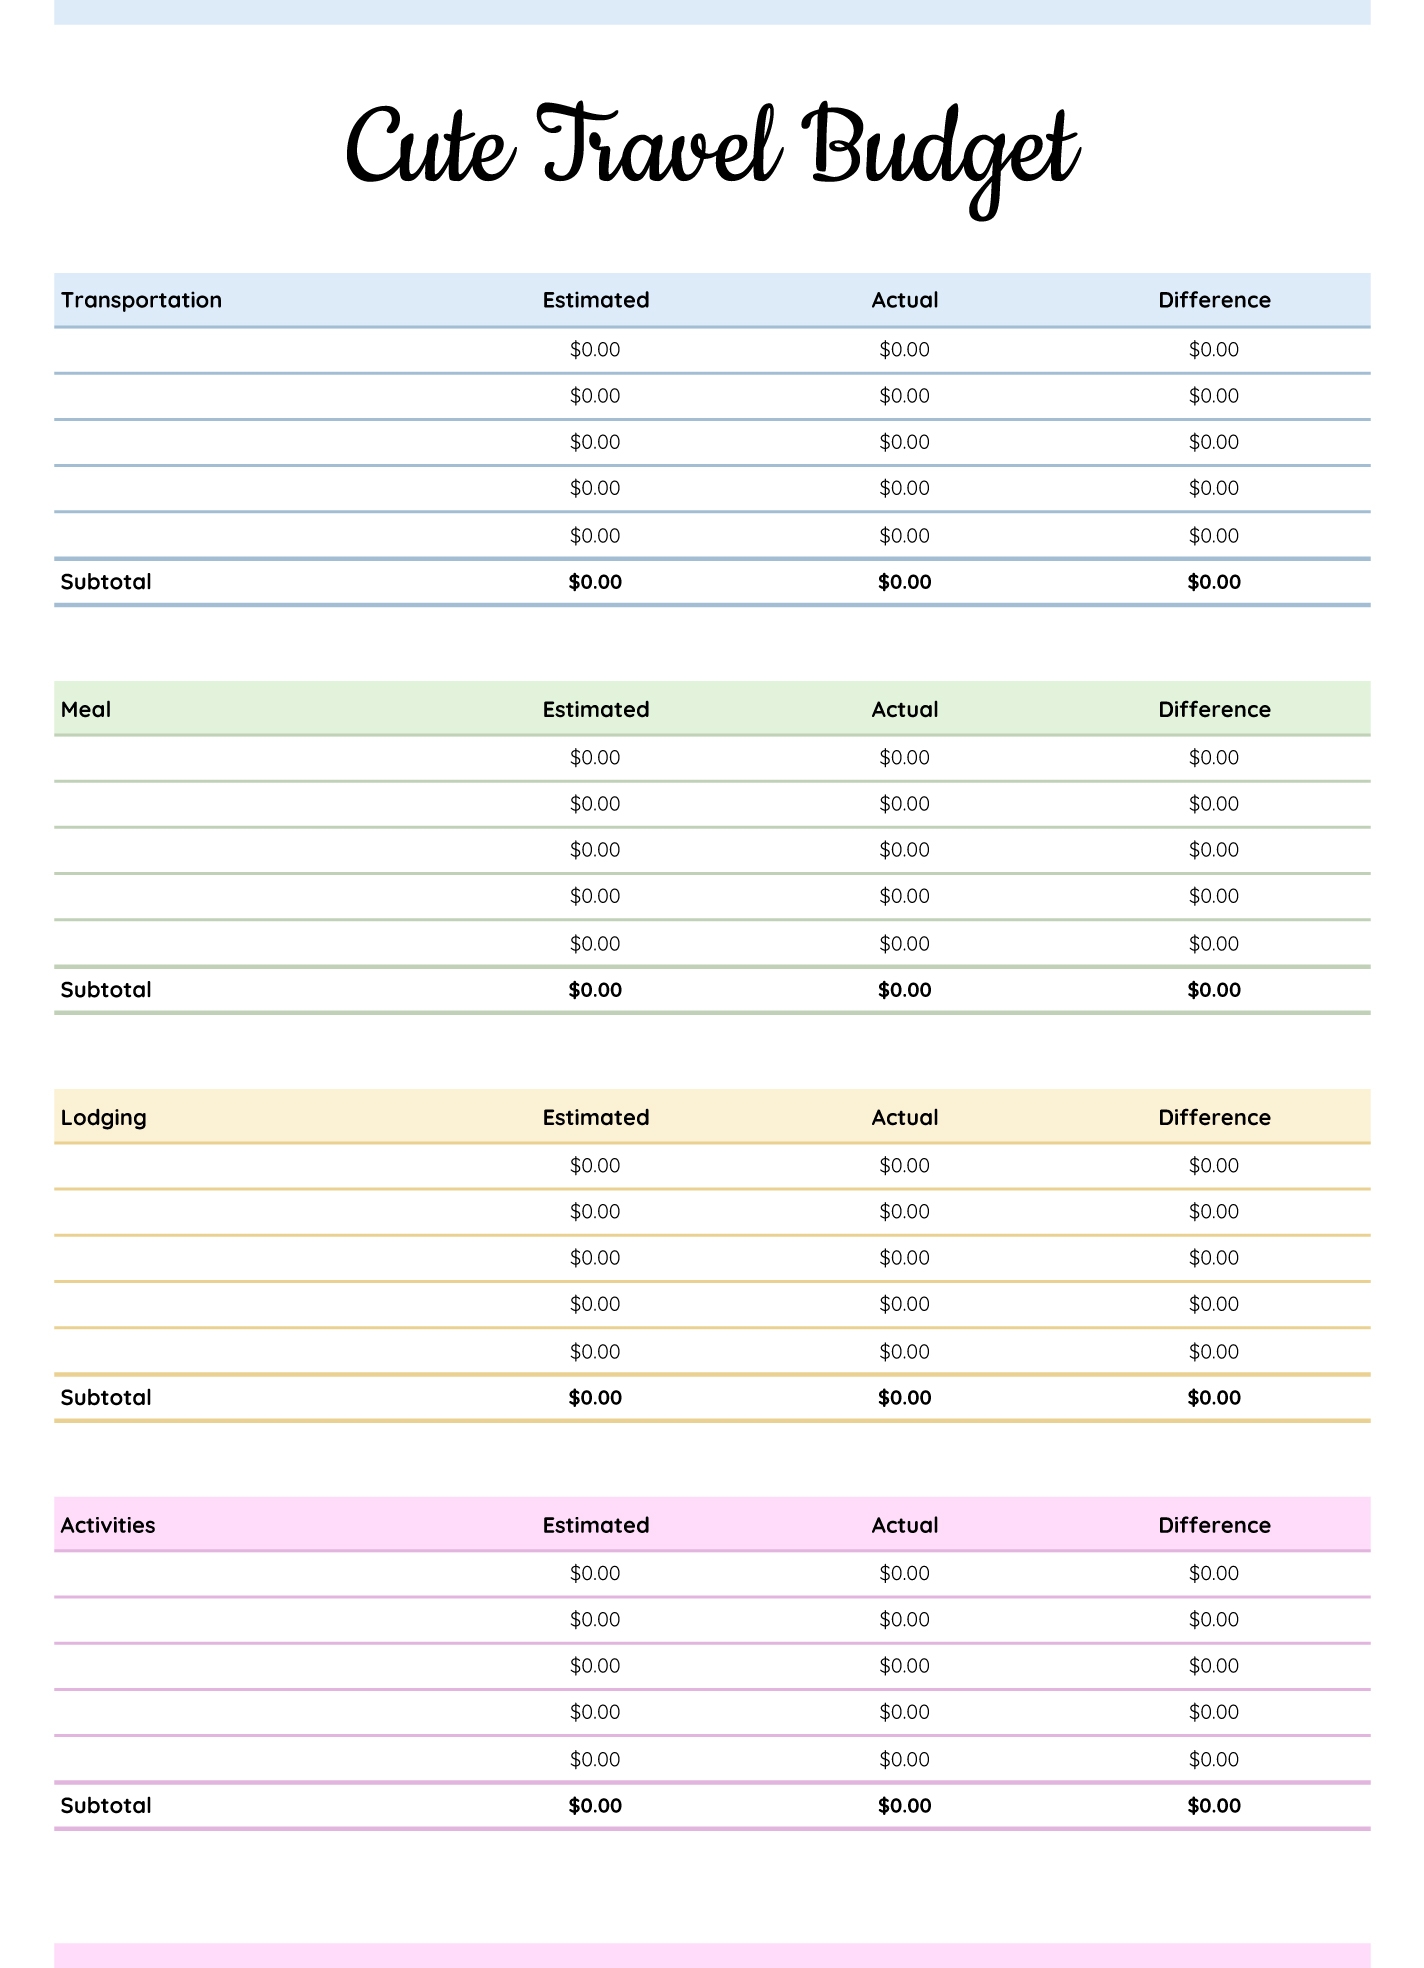Click the Subtotal label in Meal table
Viewport: 1424px width, 1968px height.
coord(106,990)
